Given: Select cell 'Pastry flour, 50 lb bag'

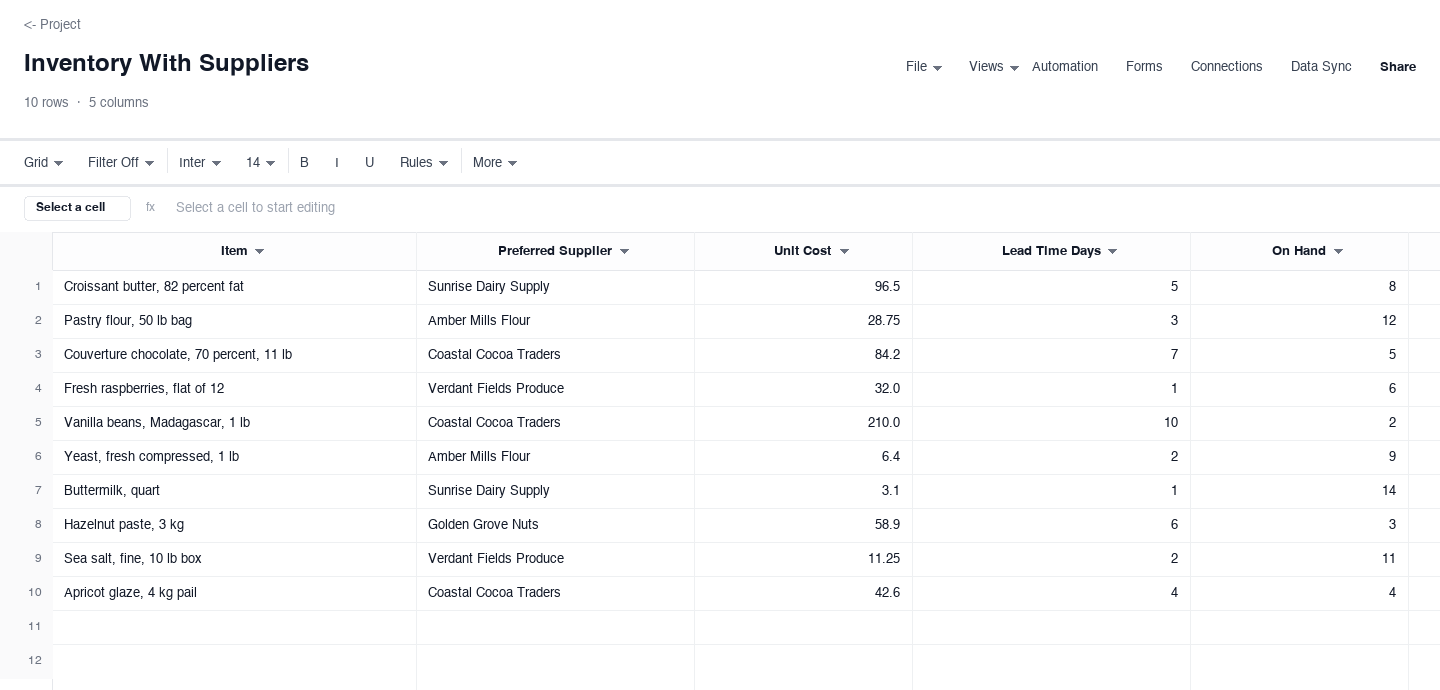Looking at the screenshot, I should tap(234, 321).
